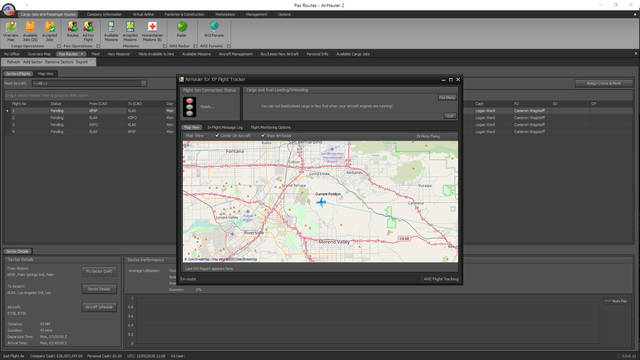Open the Options ribbon tab
640x360 pixels.
(284, 14)
